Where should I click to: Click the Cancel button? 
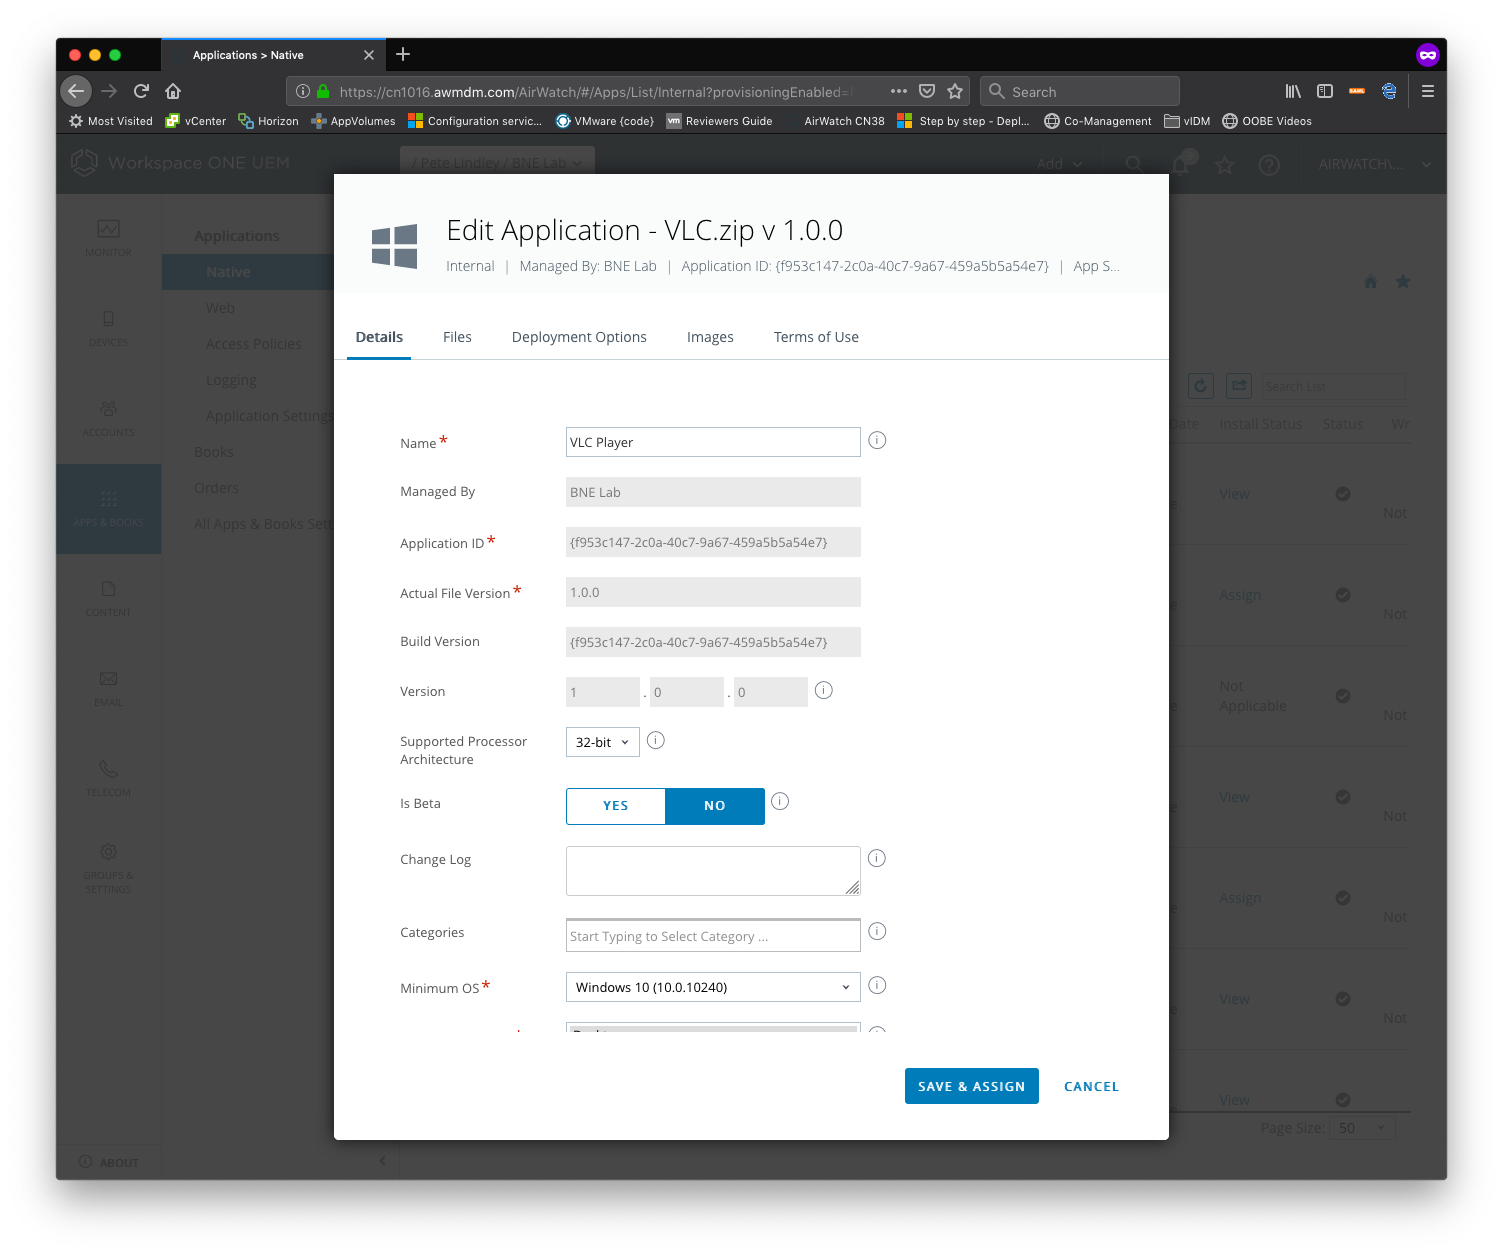1091,1086
